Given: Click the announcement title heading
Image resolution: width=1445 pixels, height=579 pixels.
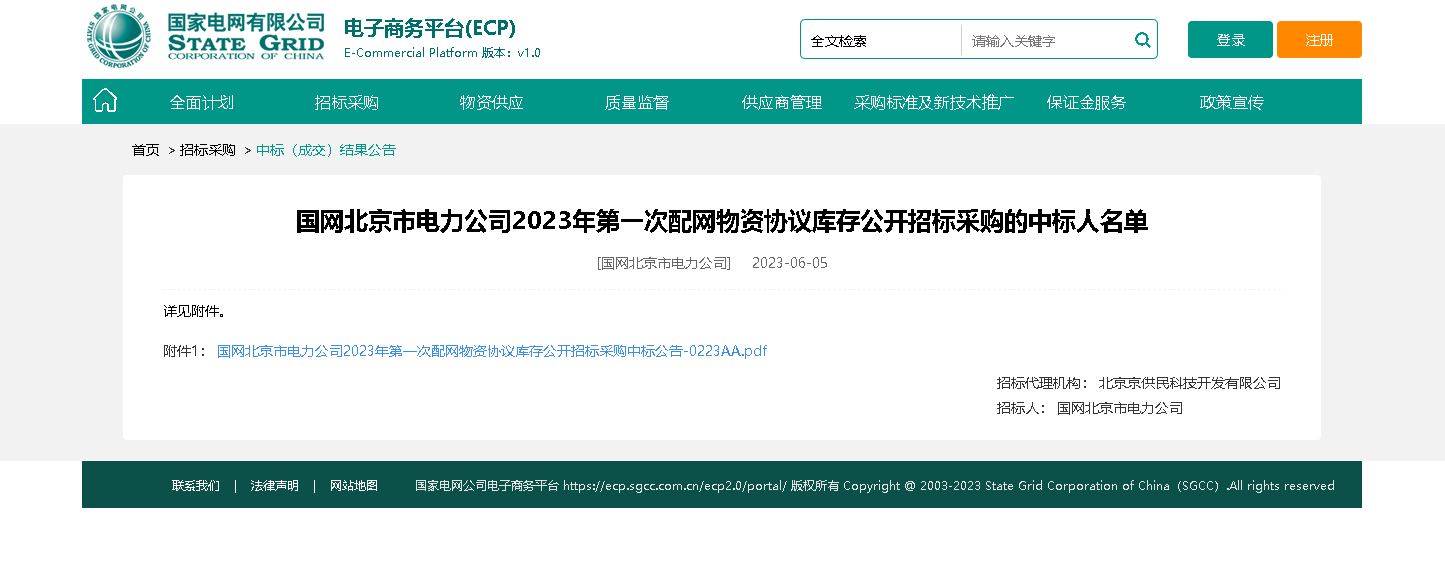Looking at the screenshot, I should (722, 222).
